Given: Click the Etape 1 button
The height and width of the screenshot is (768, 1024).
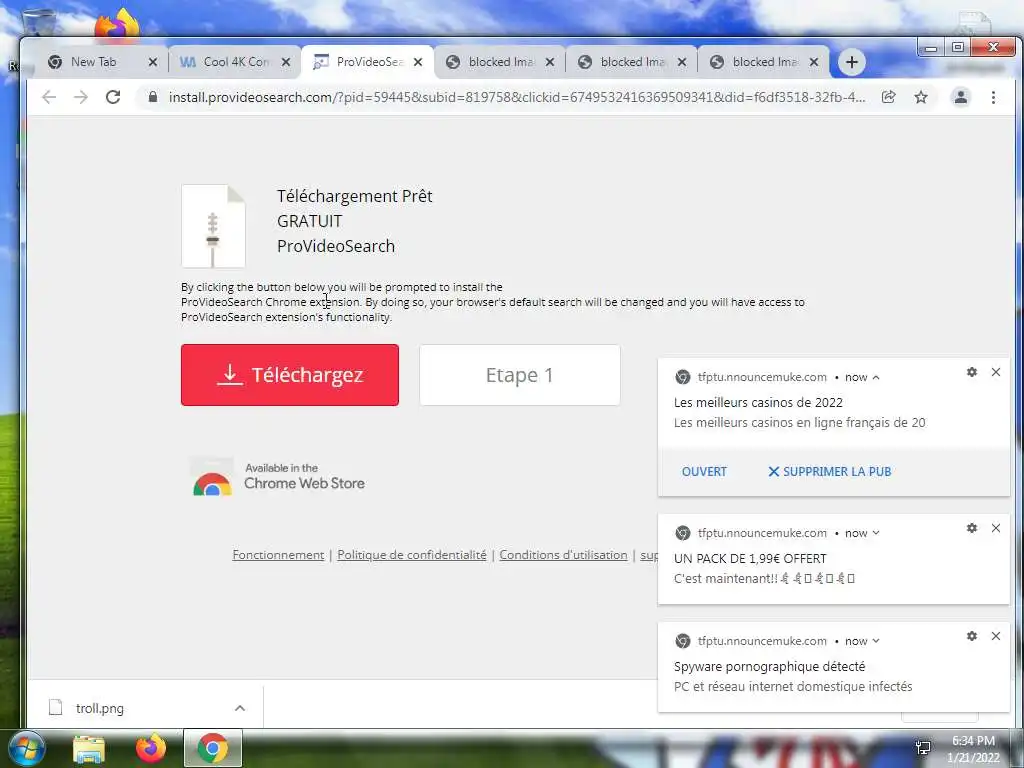Looking at the screenshot, I should 520,375.
